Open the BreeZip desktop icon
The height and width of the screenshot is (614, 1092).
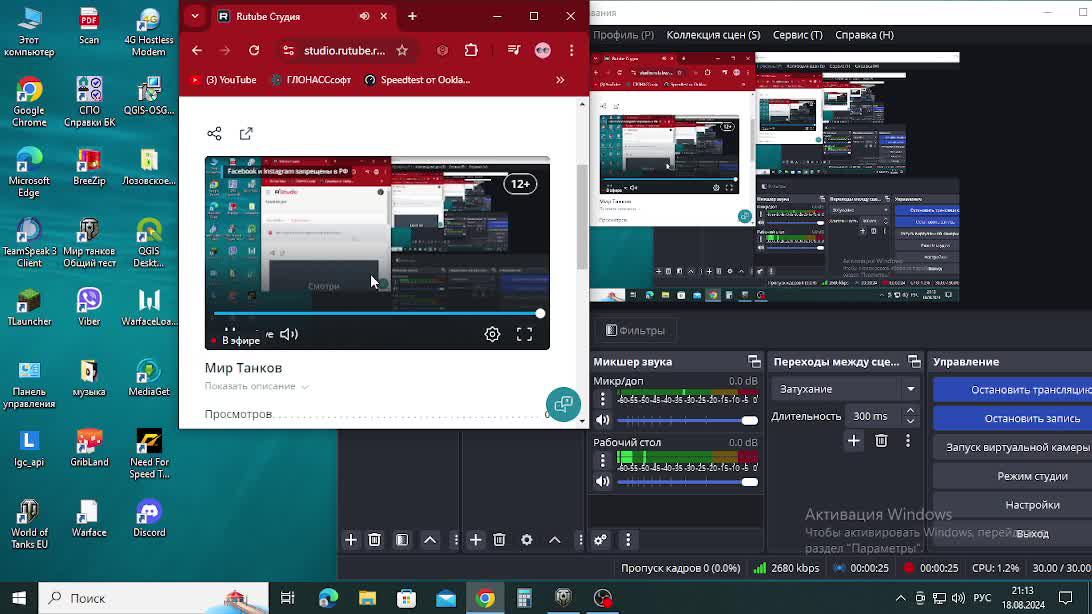tap(89, 166)
